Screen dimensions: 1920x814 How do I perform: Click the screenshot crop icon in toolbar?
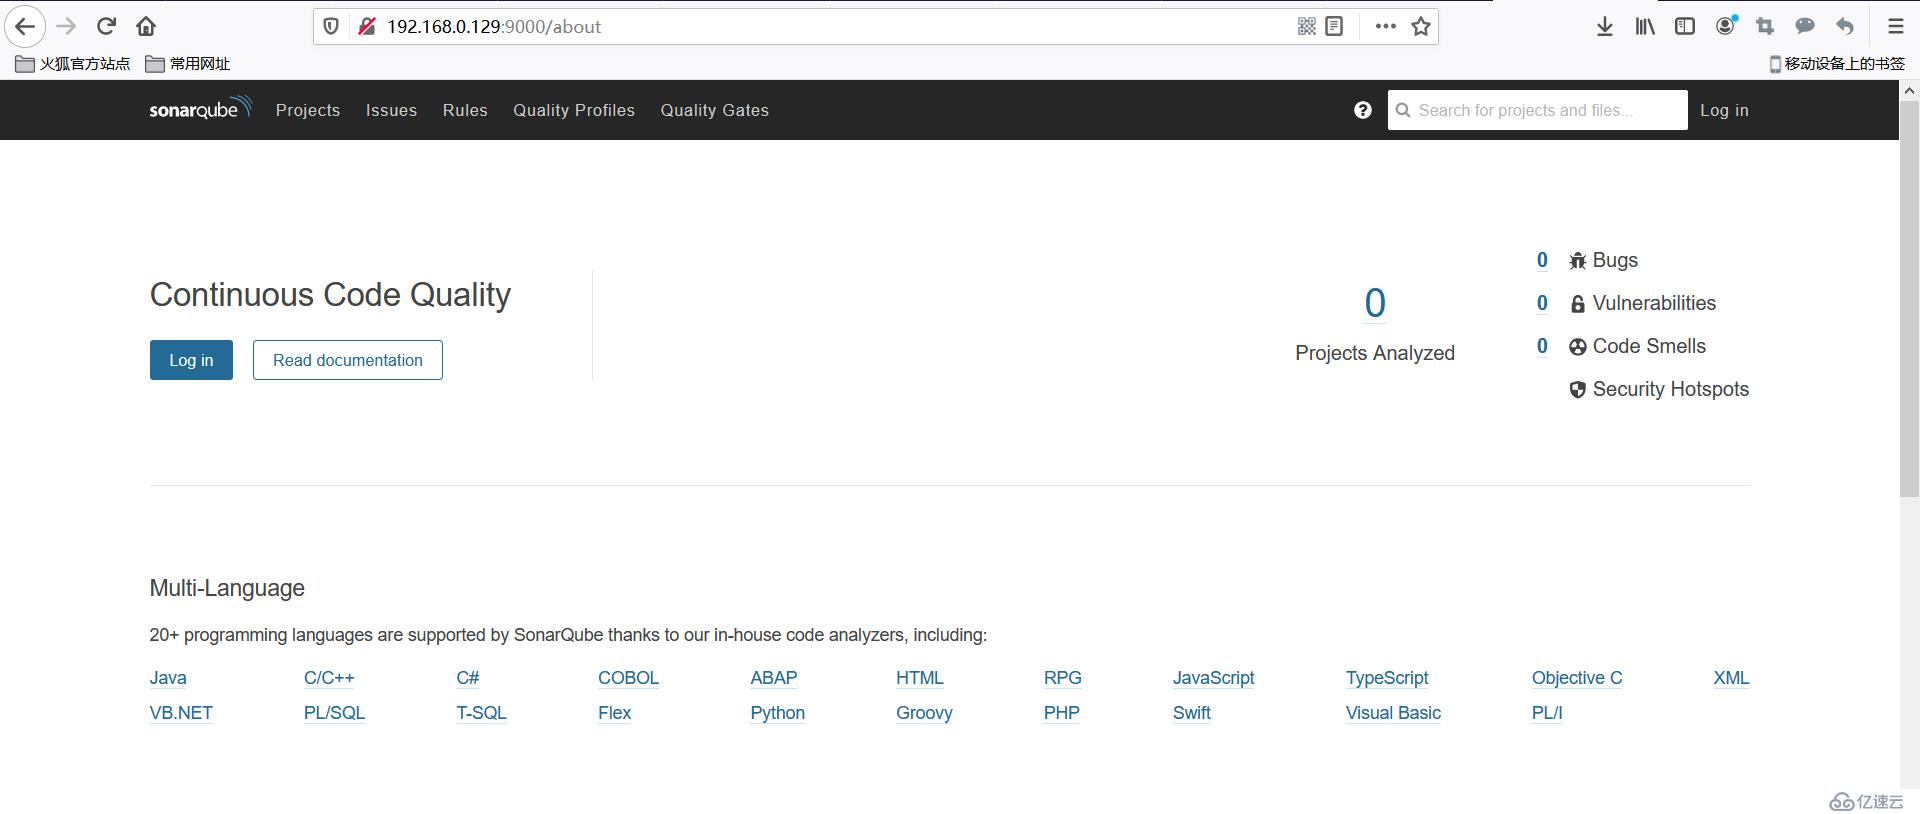[1765, 26]
